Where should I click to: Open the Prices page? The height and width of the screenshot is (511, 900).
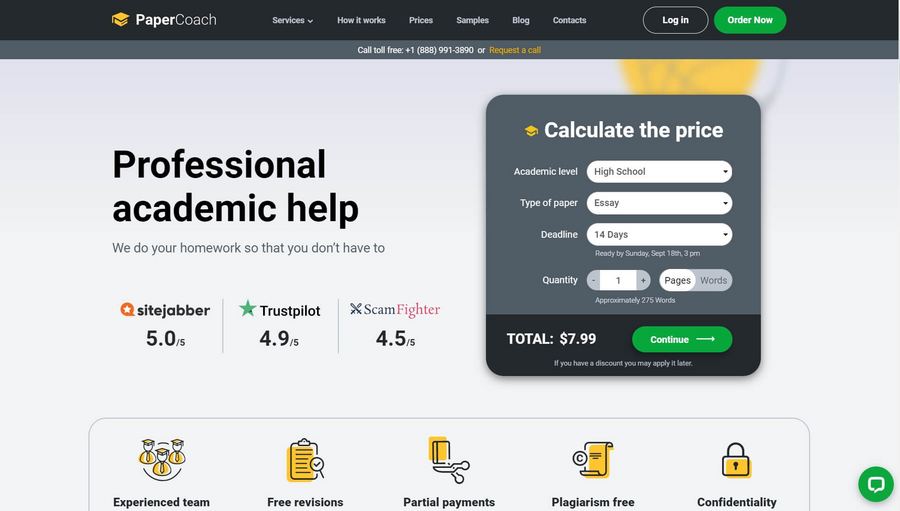click(421, 20)
